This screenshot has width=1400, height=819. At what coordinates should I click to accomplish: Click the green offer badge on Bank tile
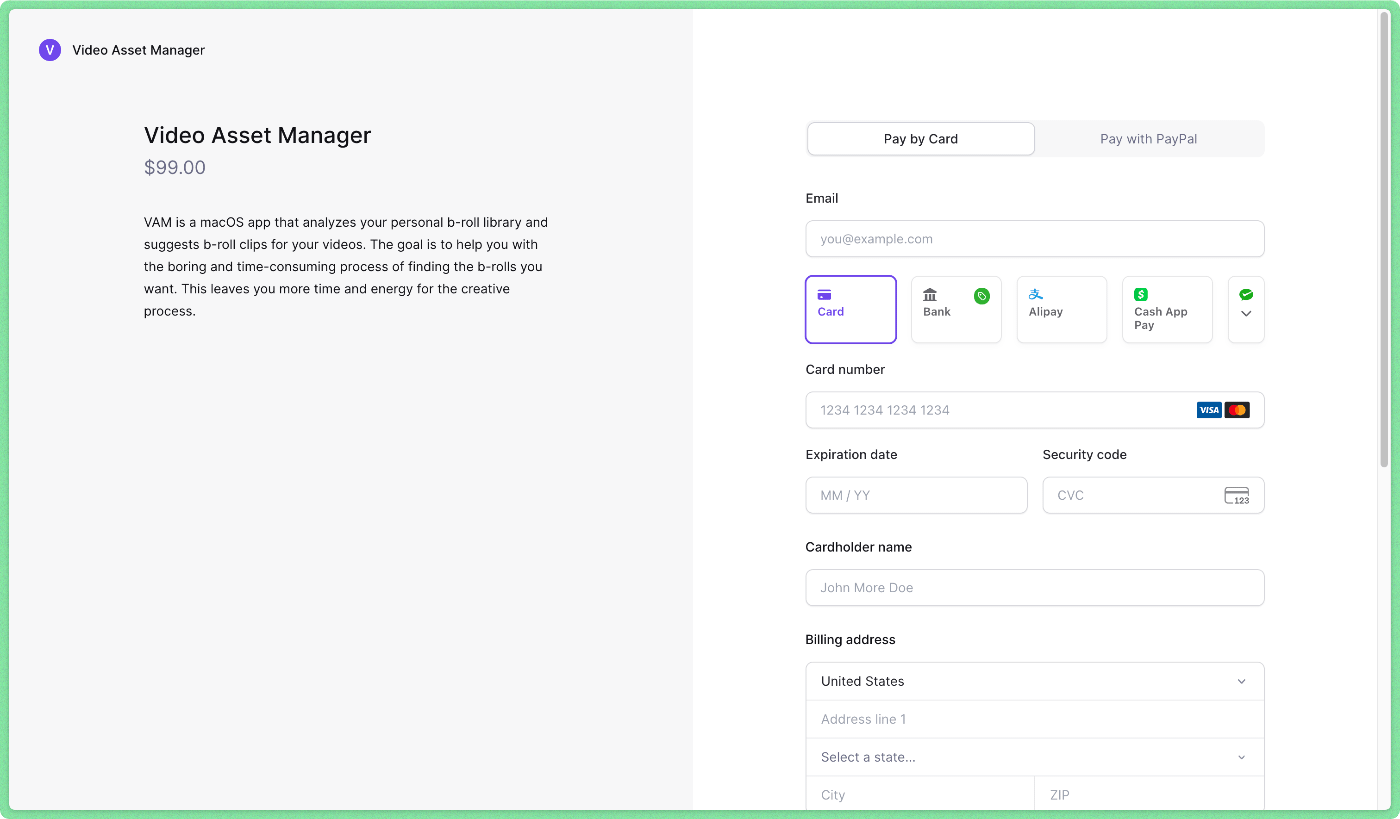[x=981, y=295]
